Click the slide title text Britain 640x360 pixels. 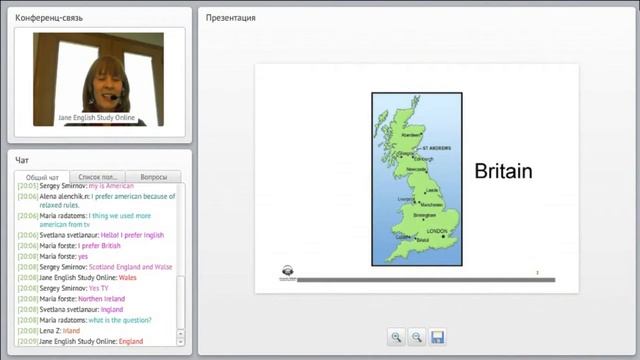tap(503, 171)
